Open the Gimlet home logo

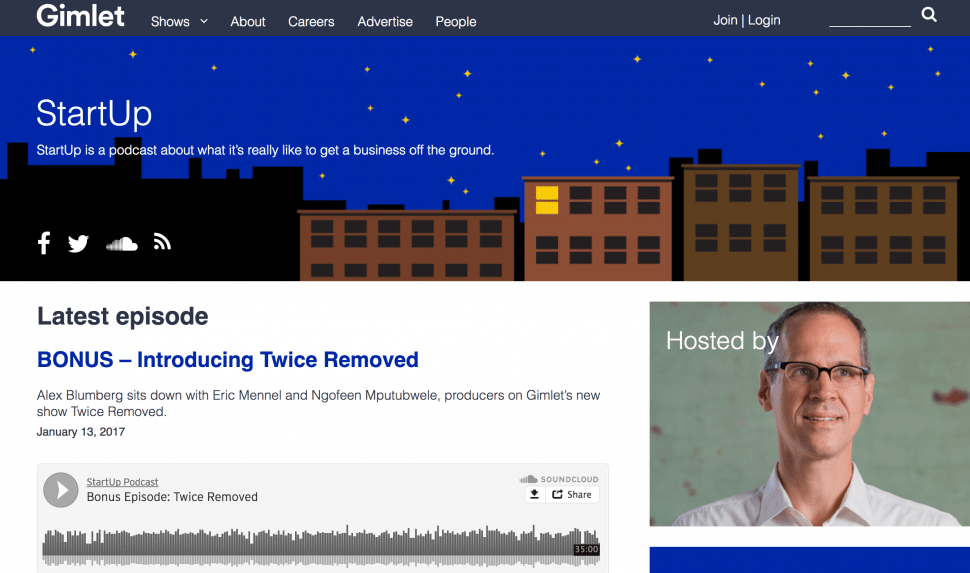click(x=80, y=16)
